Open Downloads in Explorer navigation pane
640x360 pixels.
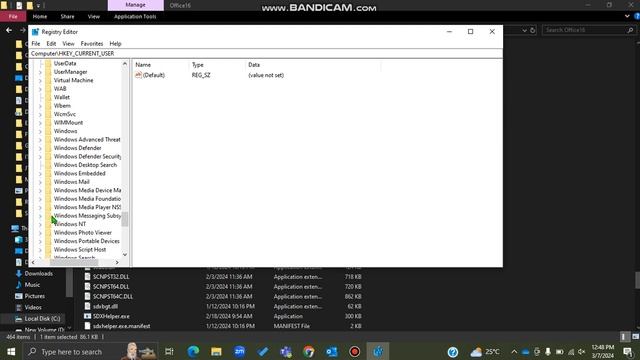[x=38, y=273]
